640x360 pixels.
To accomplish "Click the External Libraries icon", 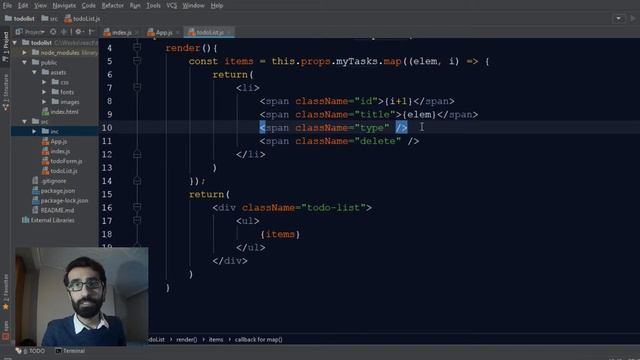I will [x=25, y=220].
